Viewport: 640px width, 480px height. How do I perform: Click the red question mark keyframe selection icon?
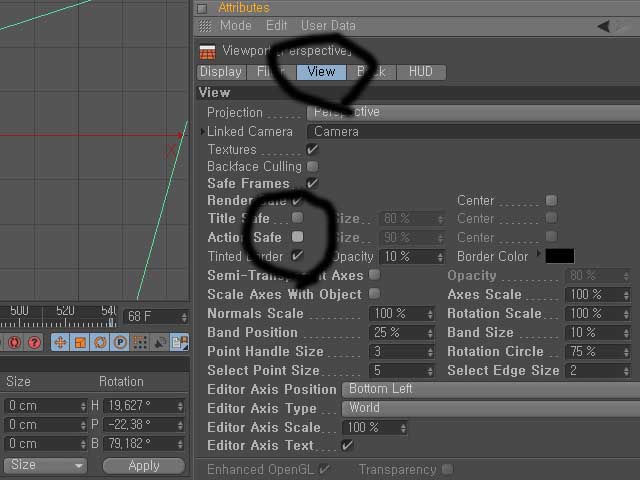pyautogui.click(x=34, y=342)
